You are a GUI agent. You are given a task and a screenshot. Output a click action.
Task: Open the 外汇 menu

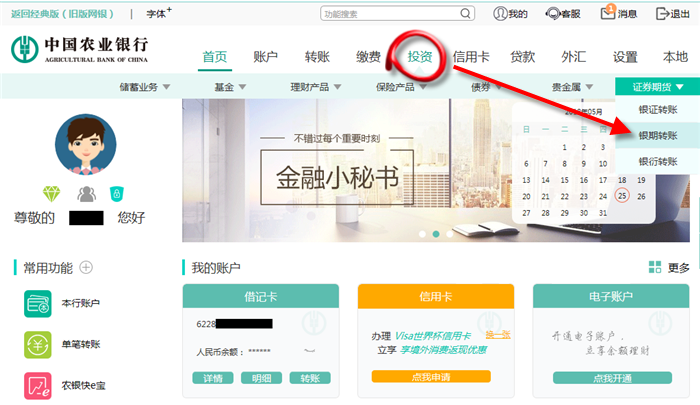pos(574,57)
